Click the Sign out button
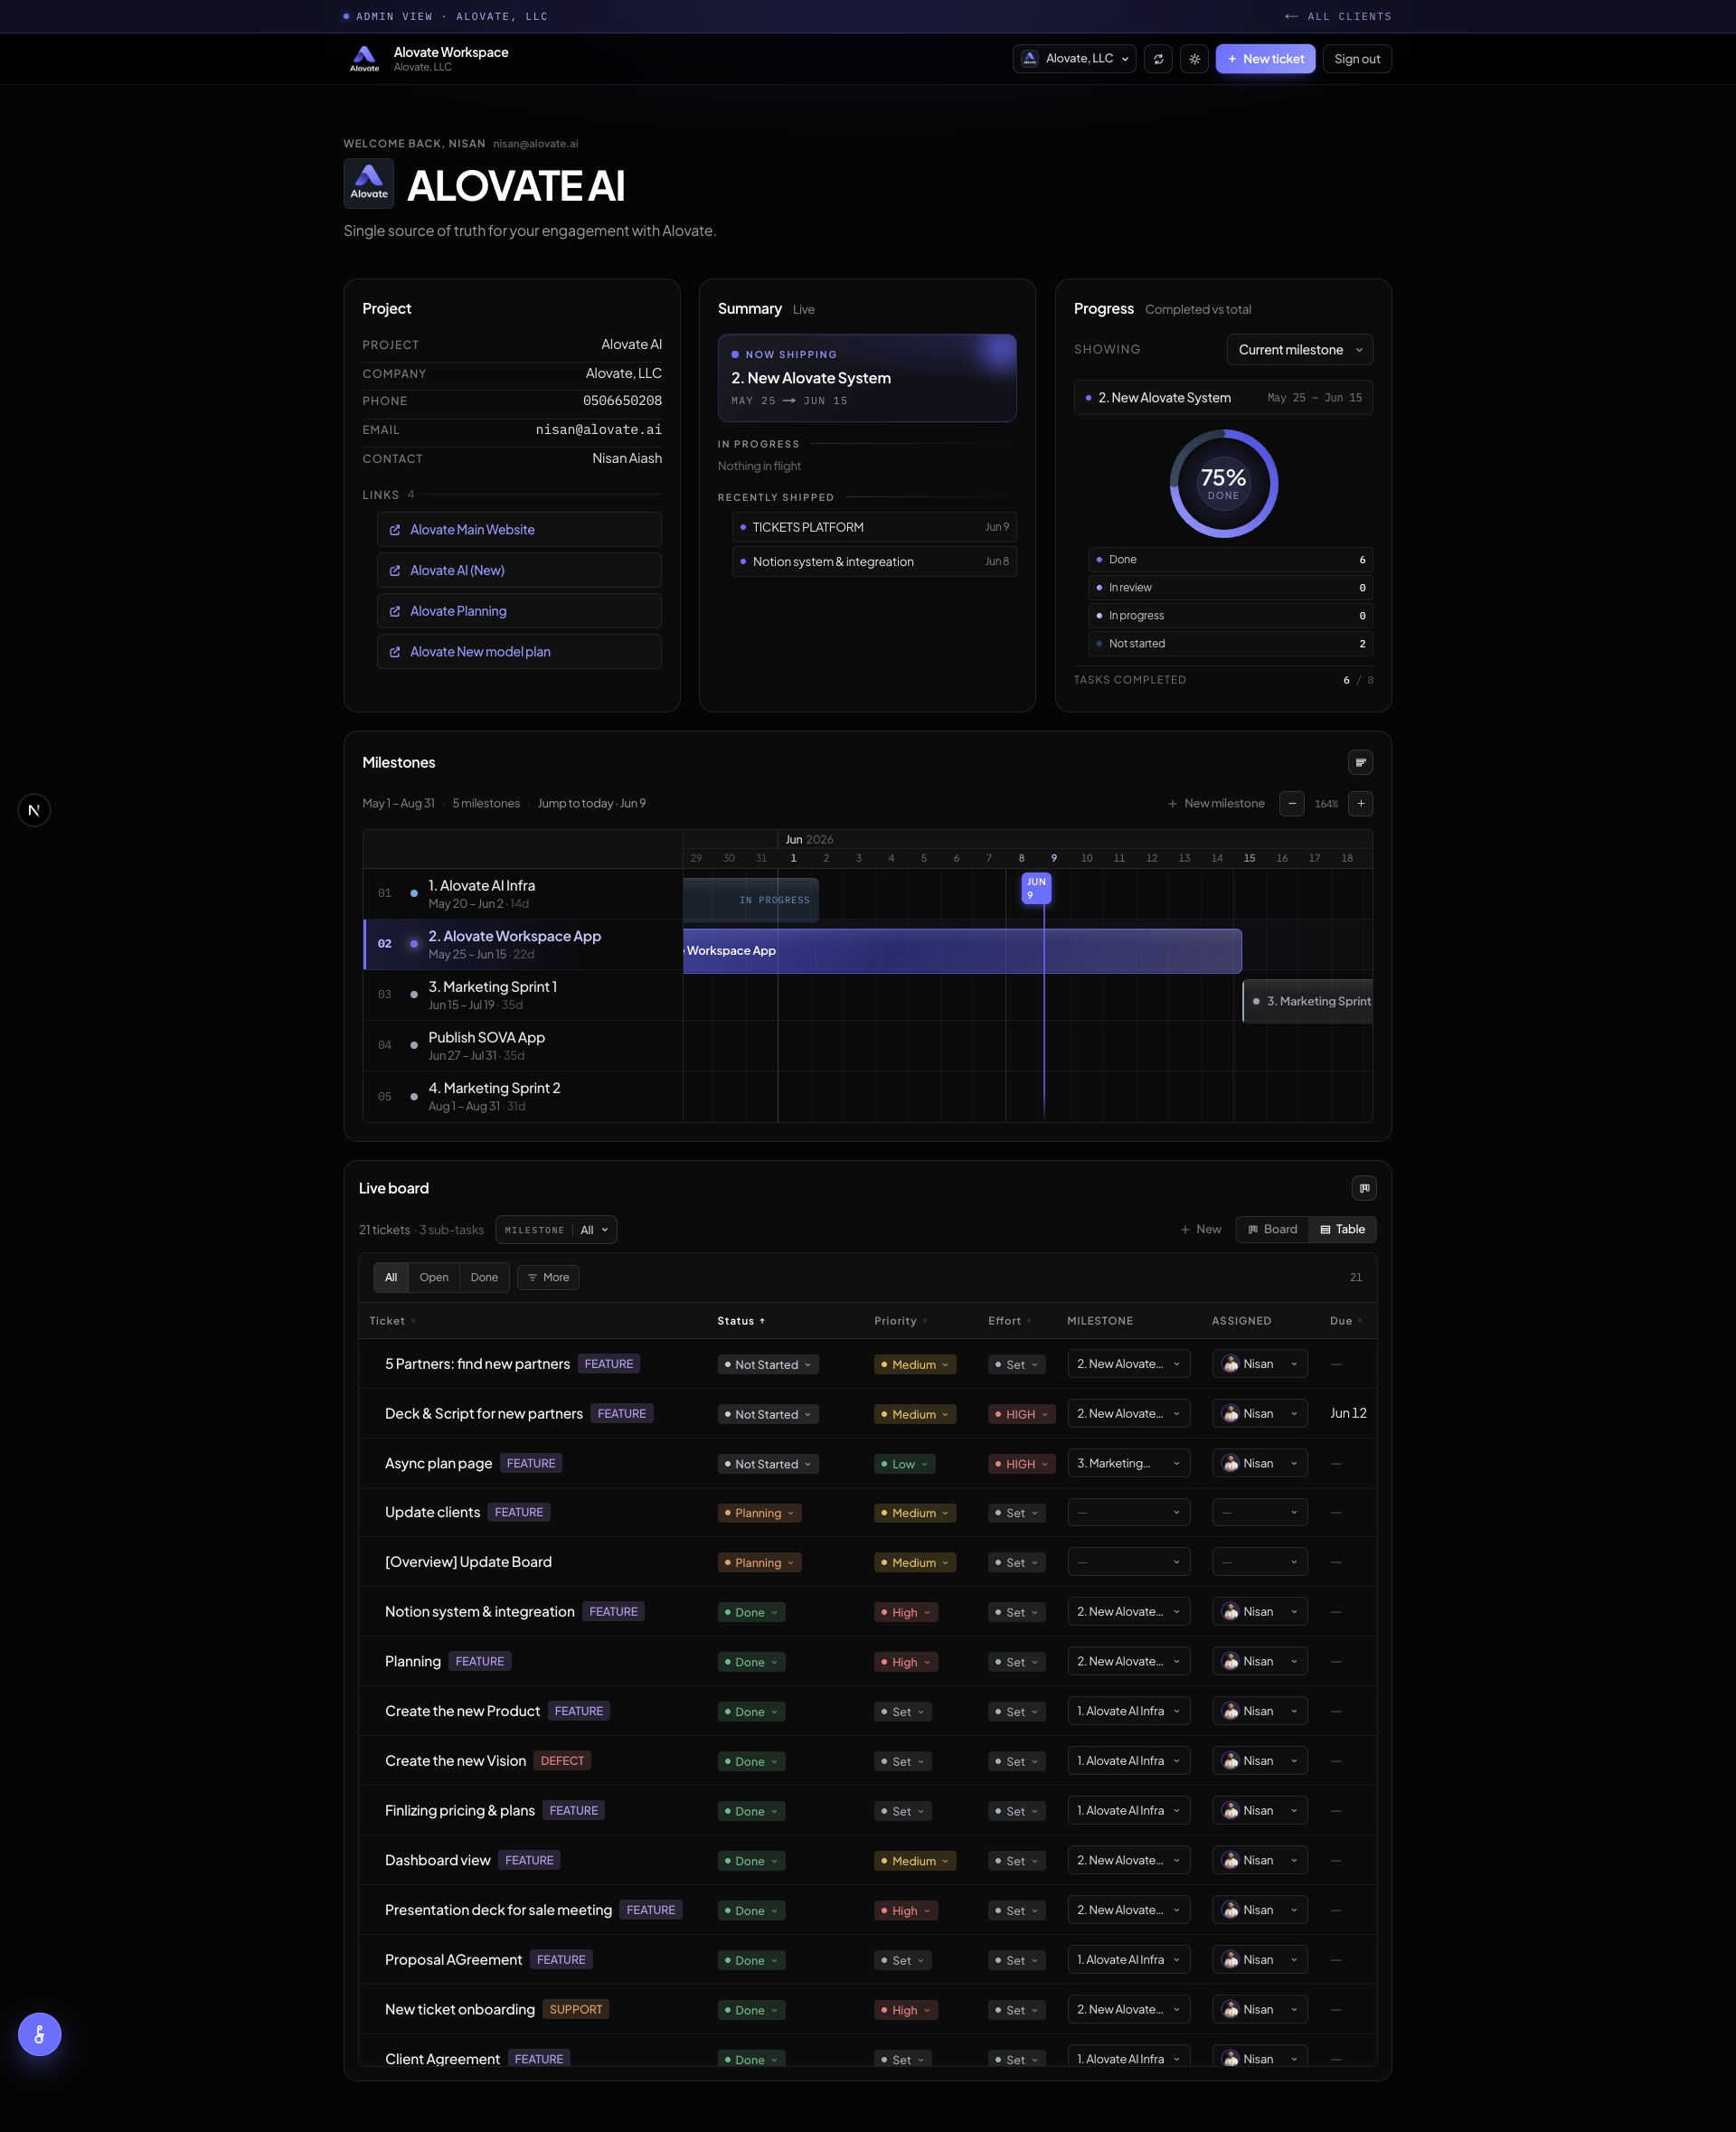This screenshot has height=2132, width=1736. coord(1356,59)
